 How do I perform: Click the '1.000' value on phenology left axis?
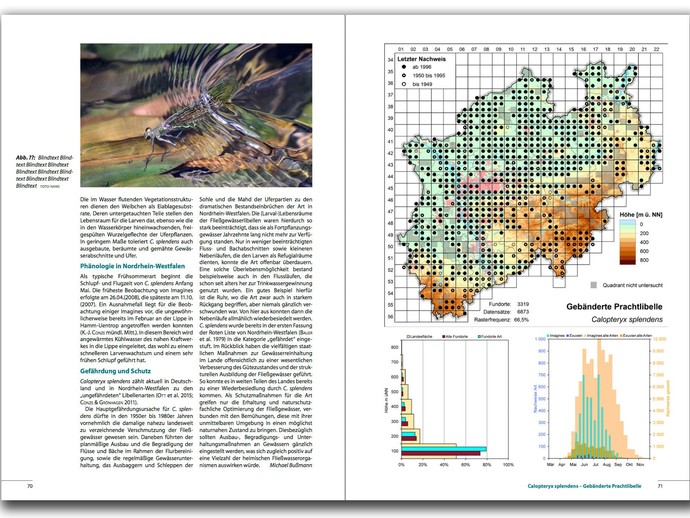(x=540, y=339)
